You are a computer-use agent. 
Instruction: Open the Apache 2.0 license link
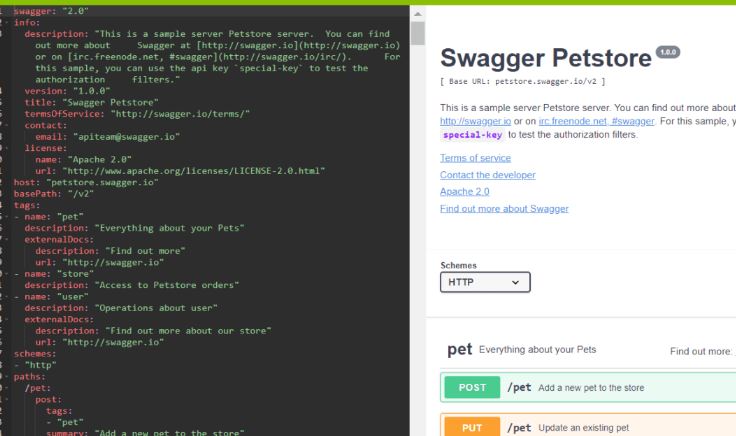point(464,191)
